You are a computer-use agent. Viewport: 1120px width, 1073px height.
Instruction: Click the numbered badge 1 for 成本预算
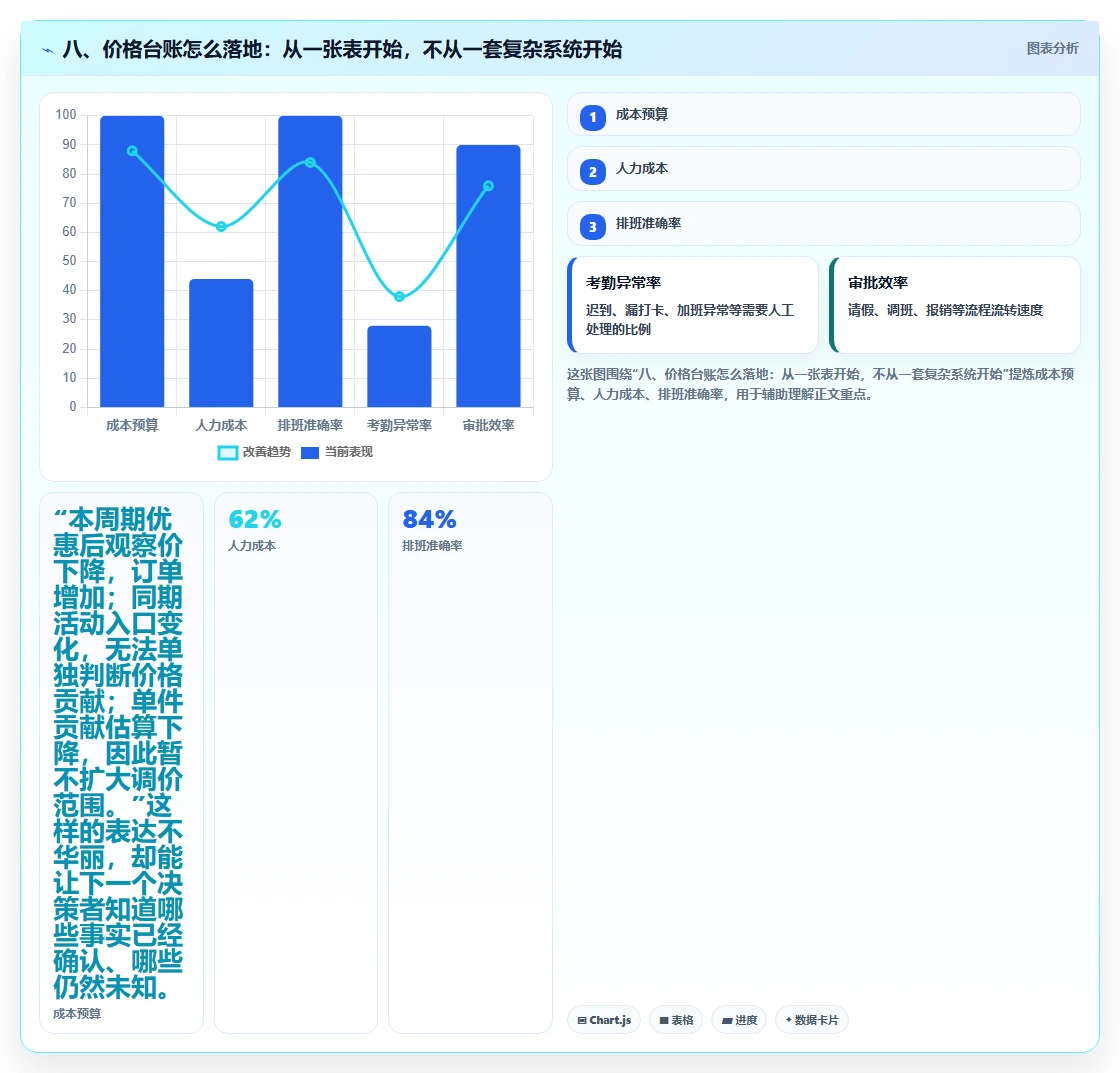(x=593, y=118)
